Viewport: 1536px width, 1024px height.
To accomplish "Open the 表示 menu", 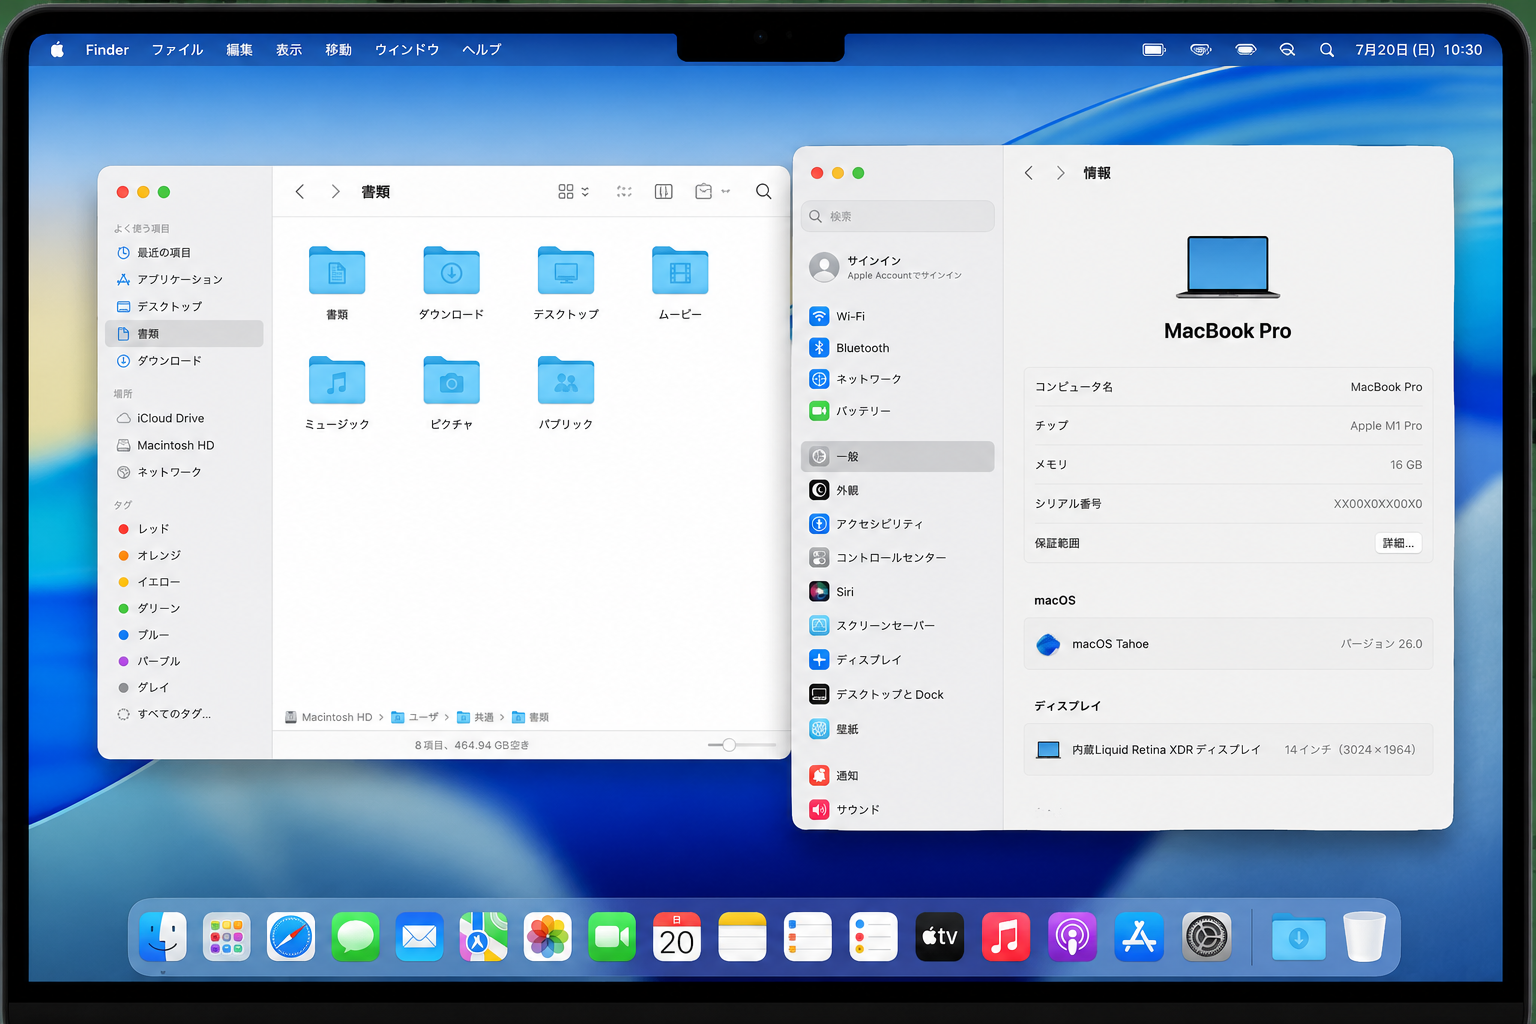I will point(289,49).
